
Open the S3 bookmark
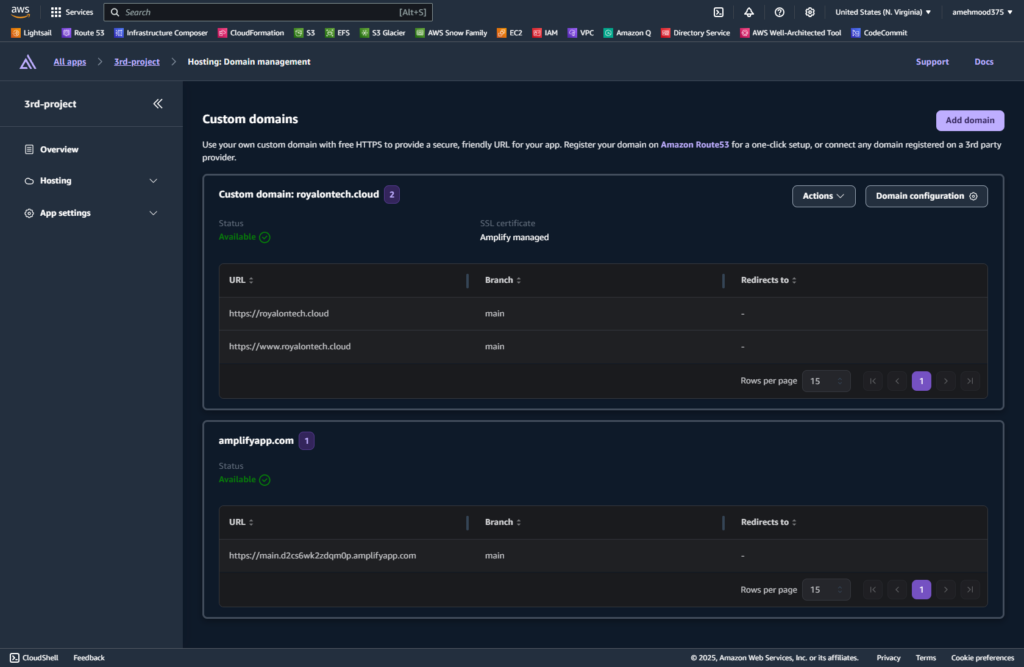point(304,33)
